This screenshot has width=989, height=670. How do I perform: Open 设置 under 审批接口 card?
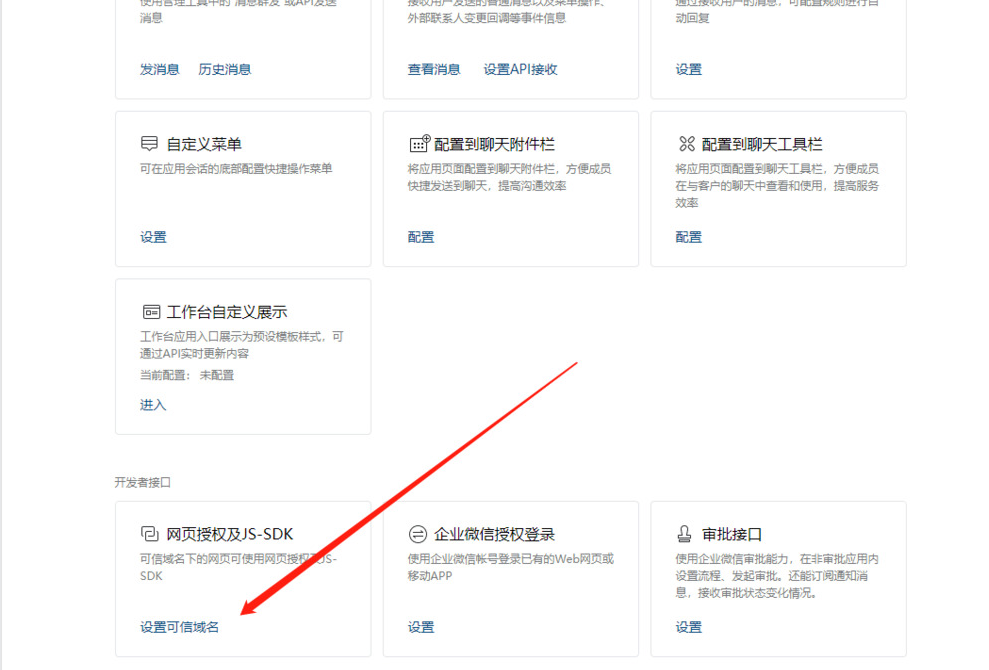(688, 627)
